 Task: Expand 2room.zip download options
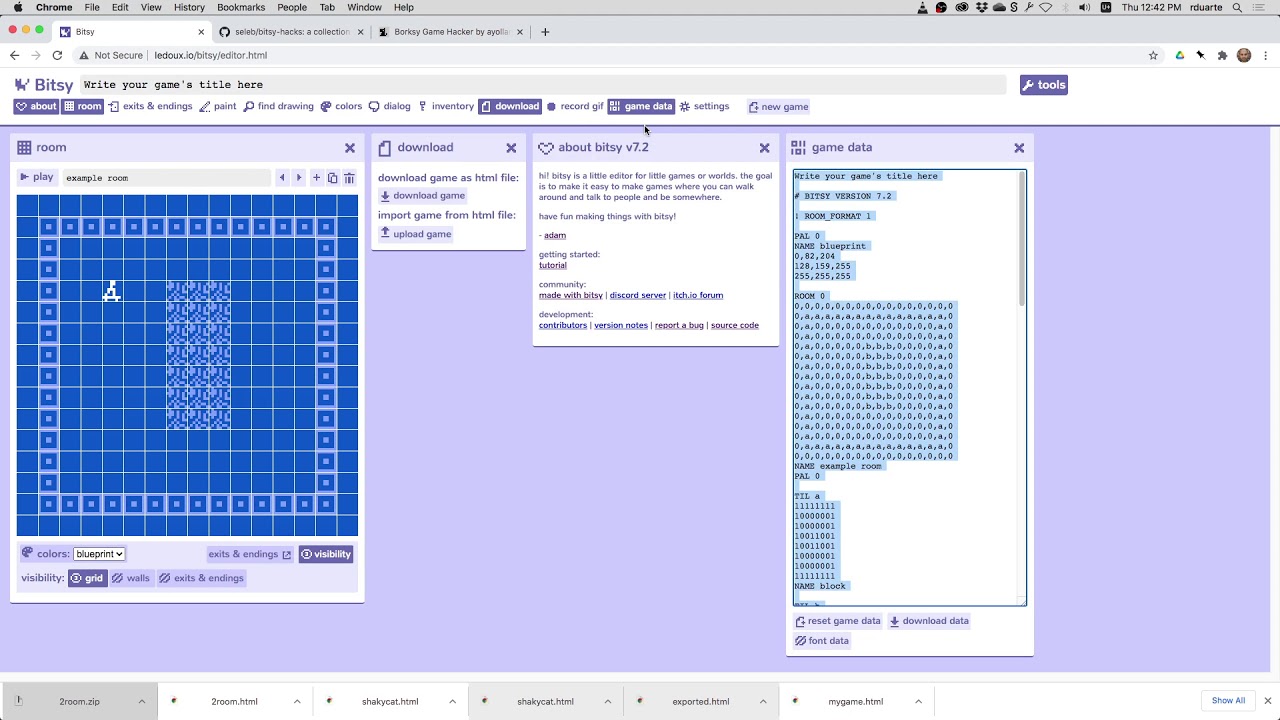[x=142, y=702]
